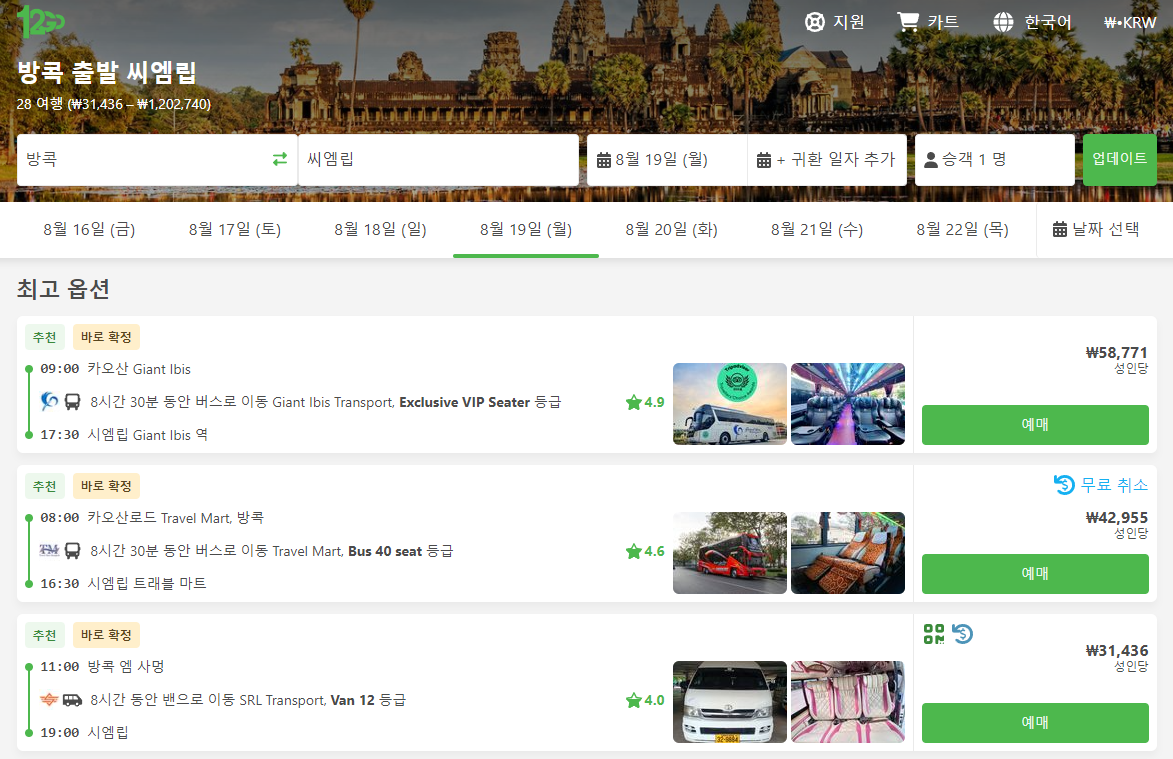Image resolution: width=1173 pixels, height=759 pixels.
Task: Select the 8월 17일 (토) date tab
Action: pyautogui.click(x=235, y=230)
